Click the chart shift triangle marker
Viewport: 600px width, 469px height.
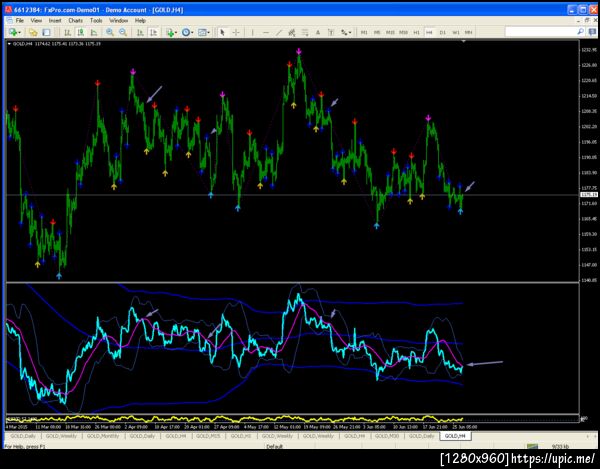(464, 41)
